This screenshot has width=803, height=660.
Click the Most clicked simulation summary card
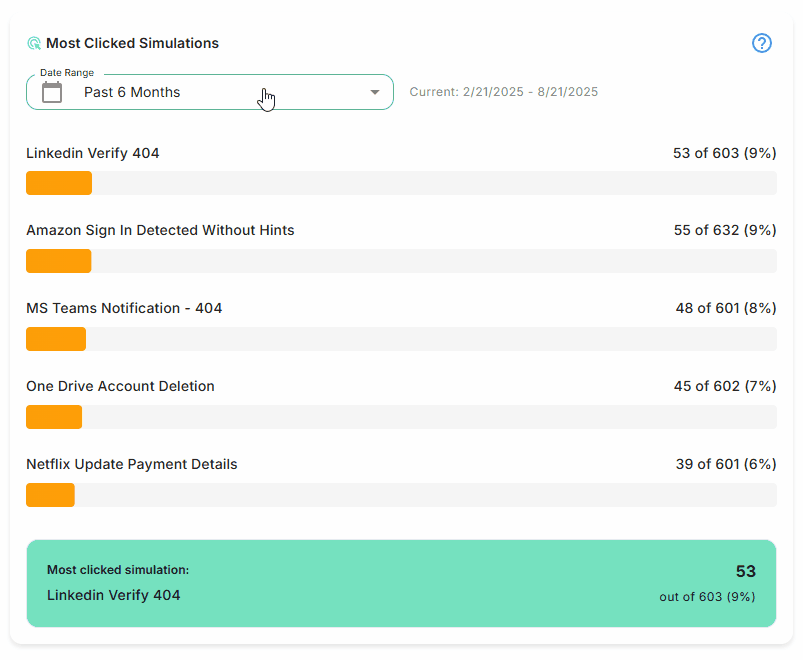coord(402,583)
